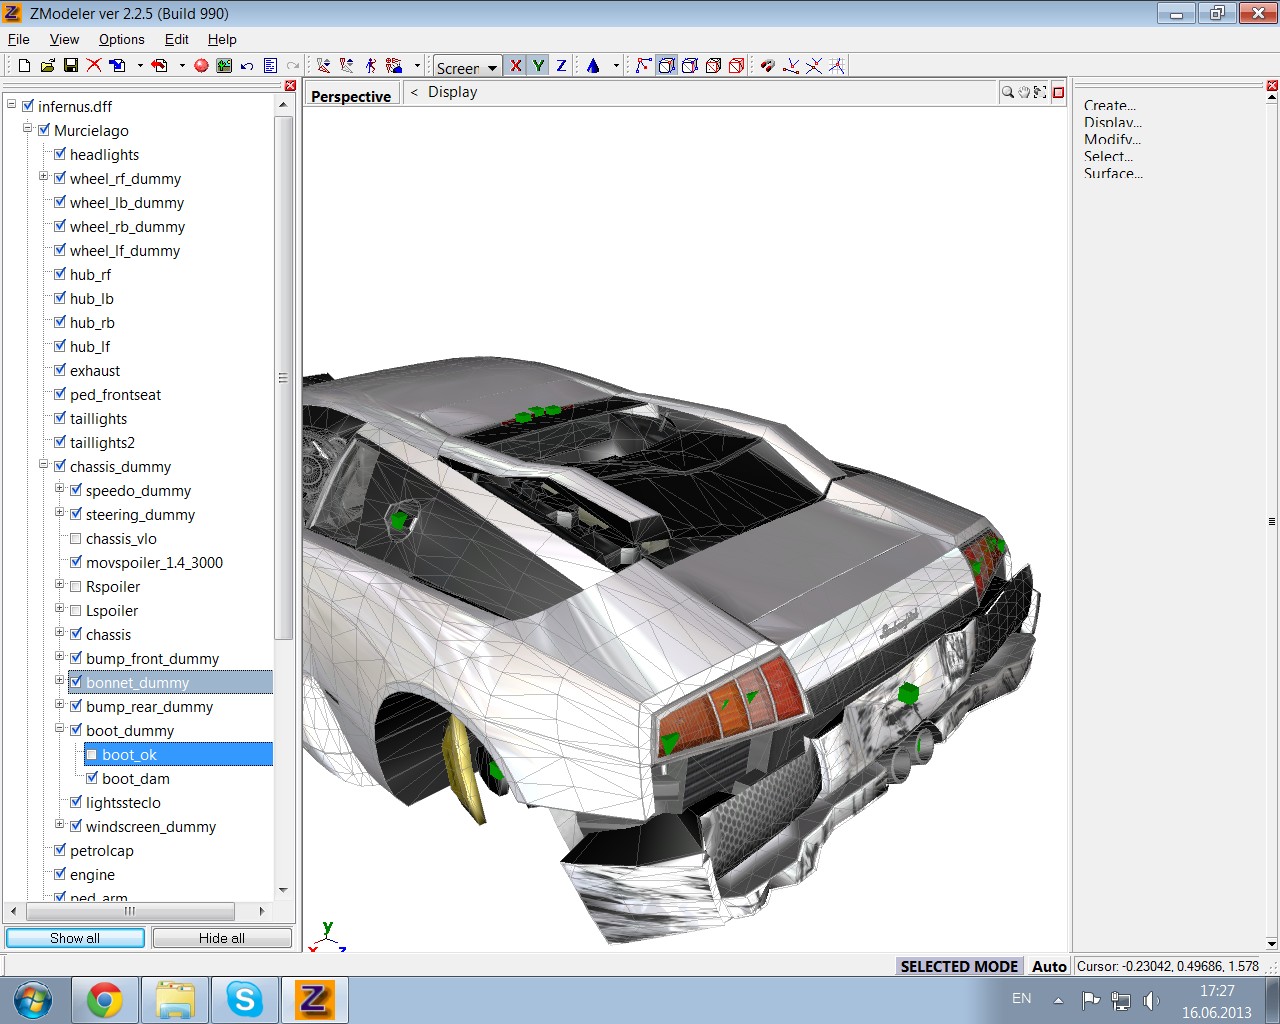The width and height of the screenshot is (1280, 1024).
Task: Click the red square maximize viewport icon
Action: tap(1058, 92)
